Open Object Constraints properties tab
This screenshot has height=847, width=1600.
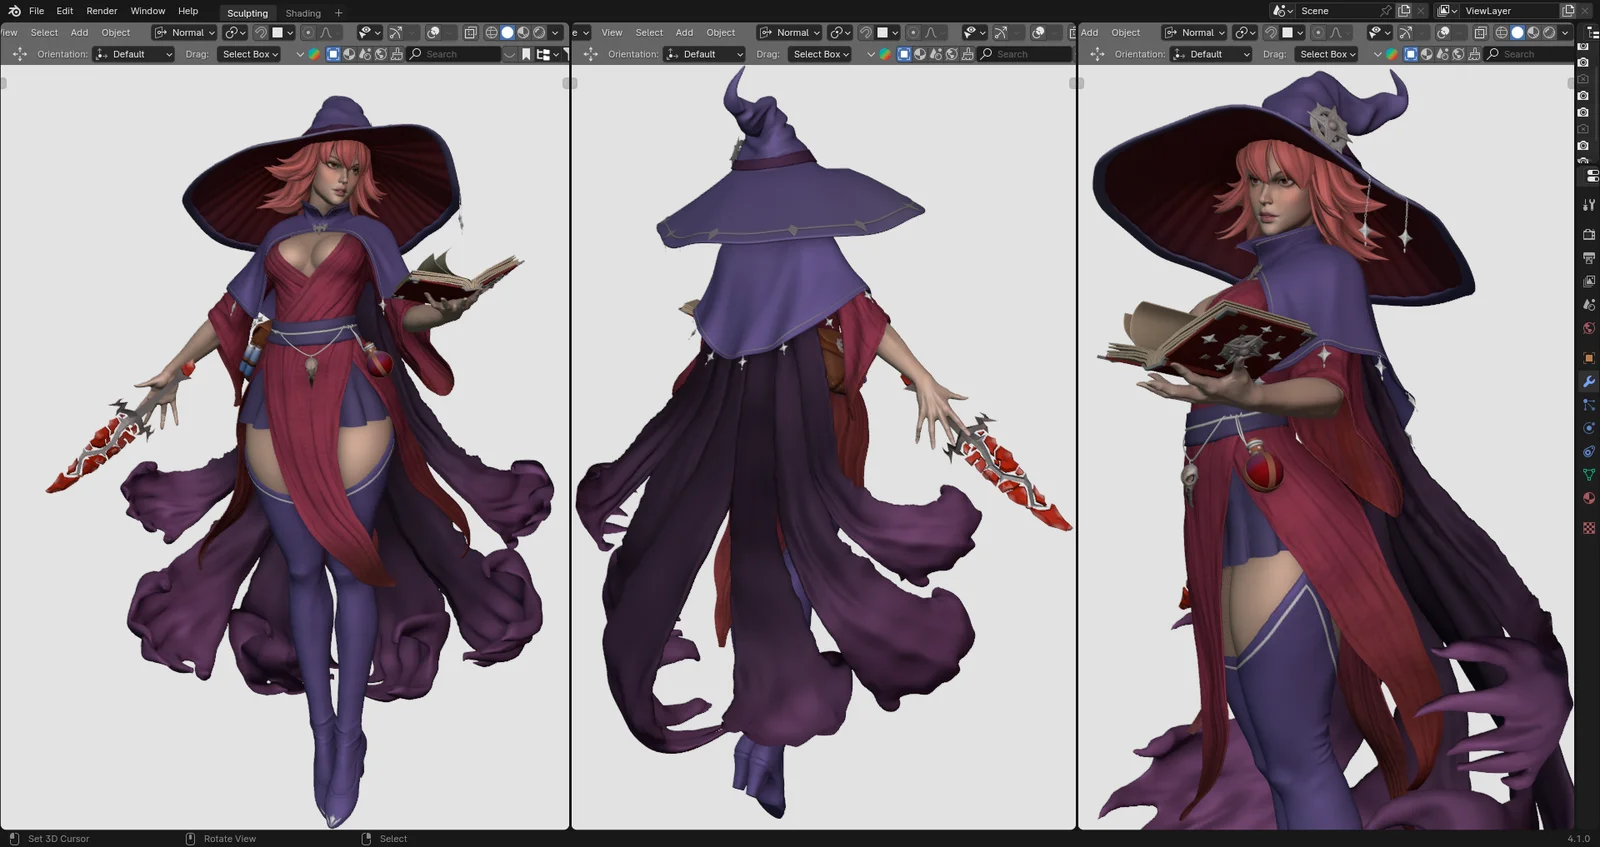[x=1589, y=451]
